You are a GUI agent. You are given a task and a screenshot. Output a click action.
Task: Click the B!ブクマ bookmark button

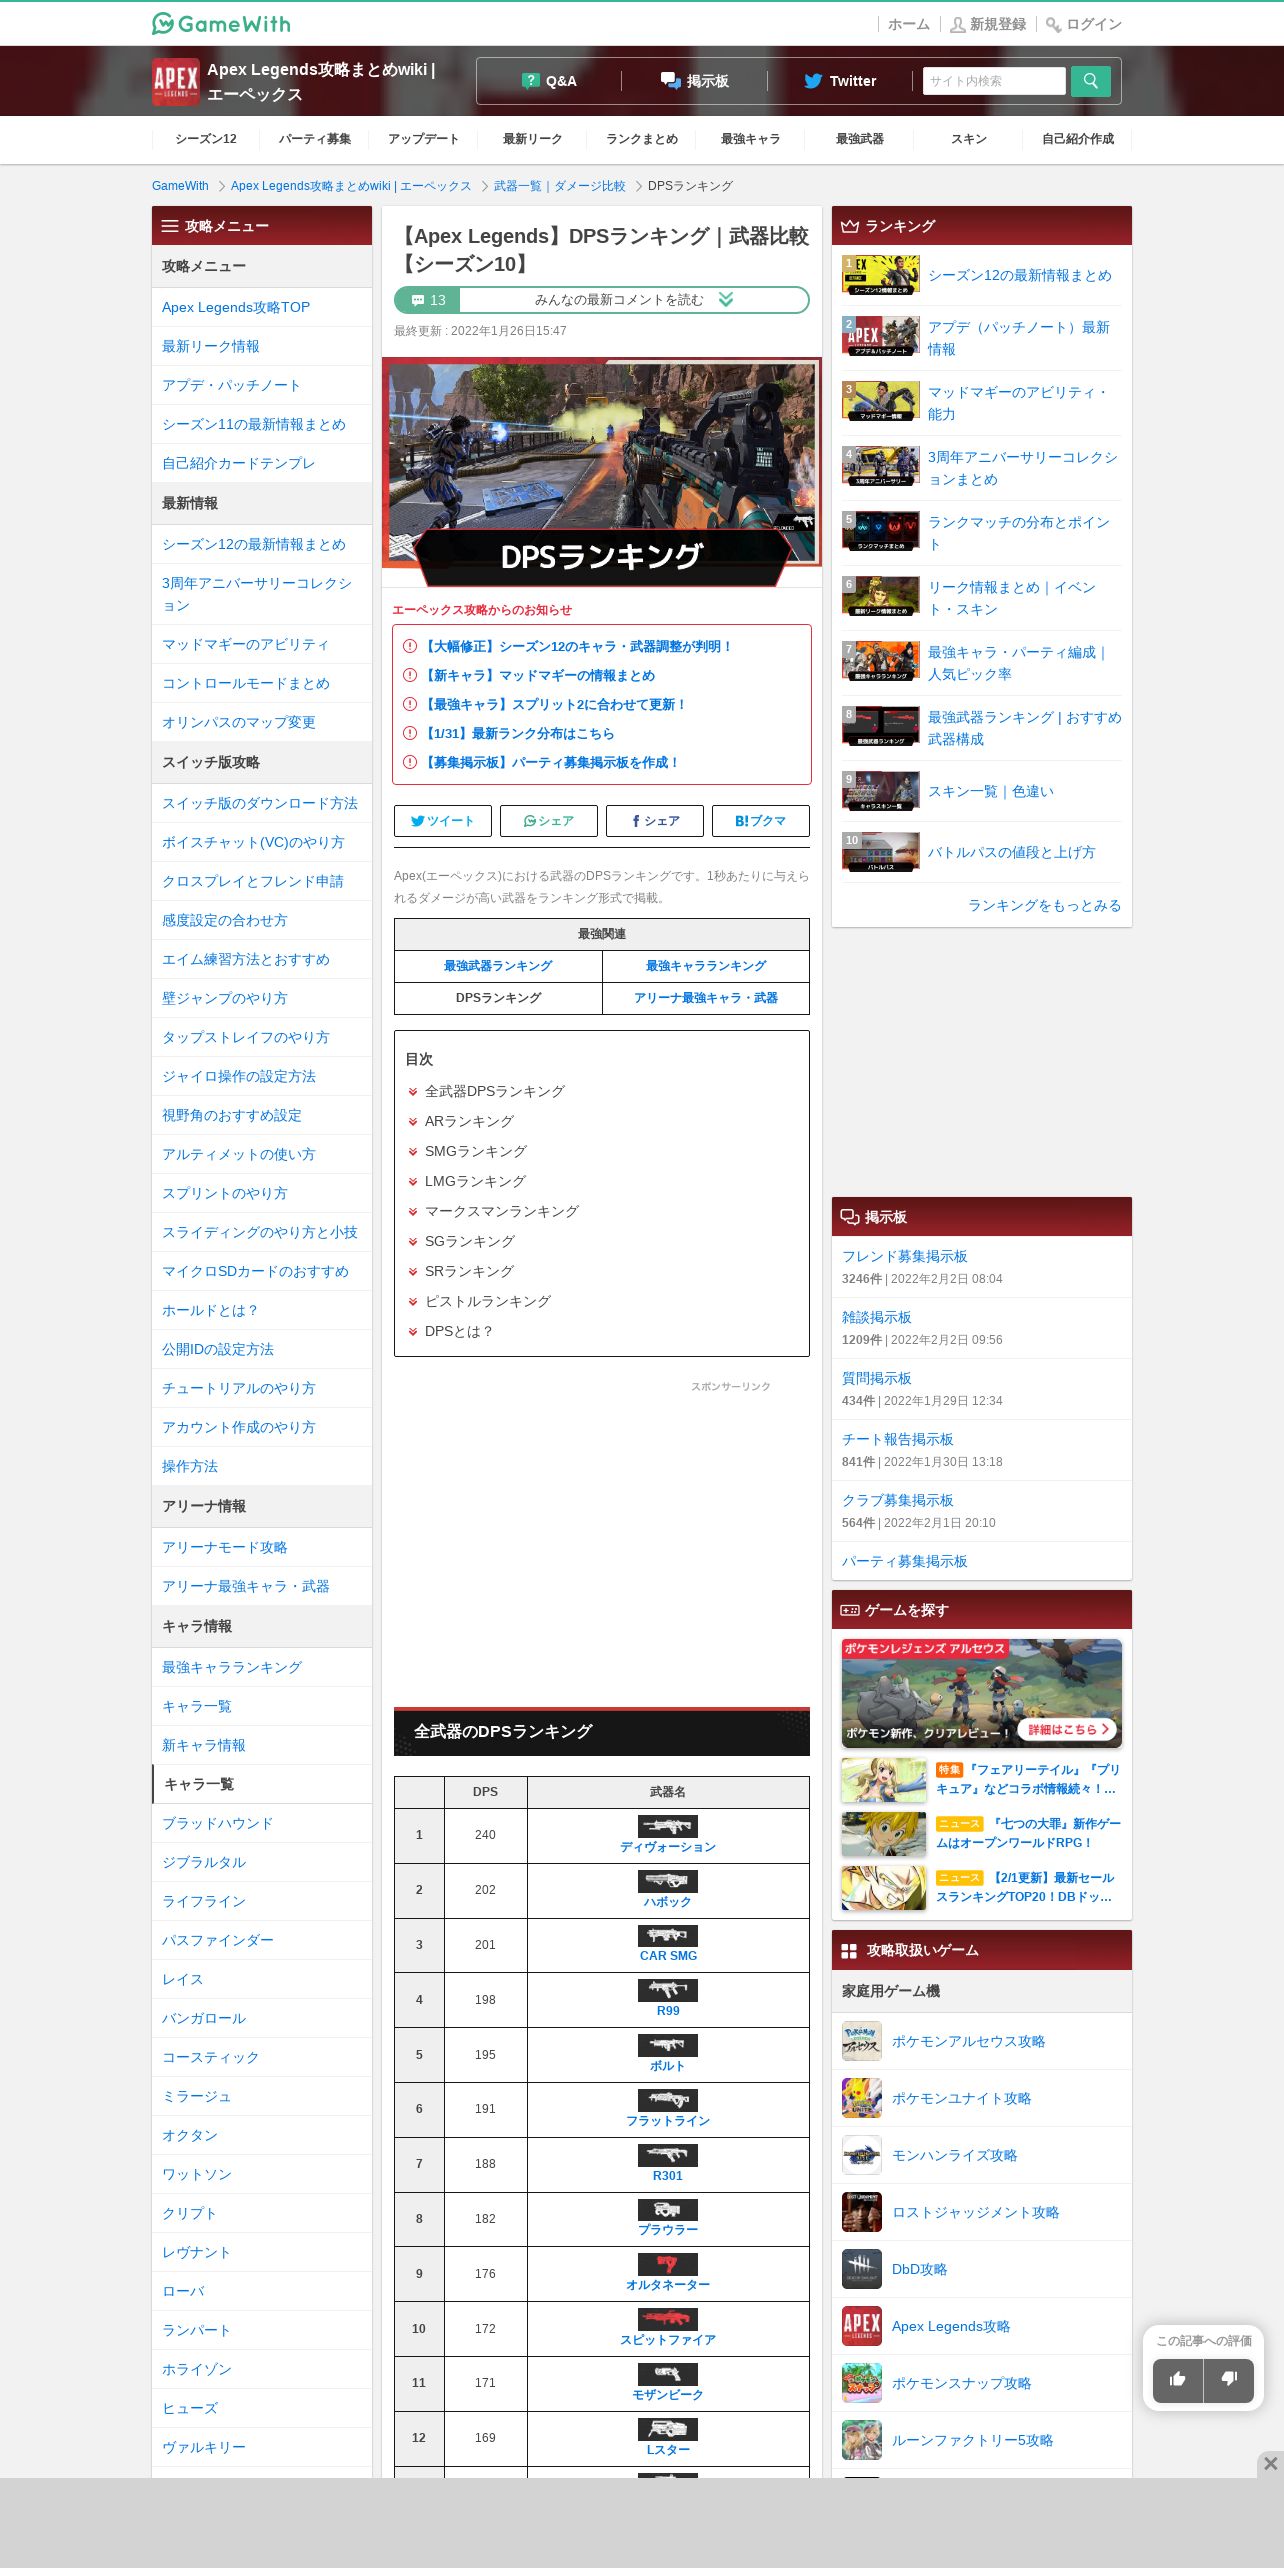click(761, 821)
